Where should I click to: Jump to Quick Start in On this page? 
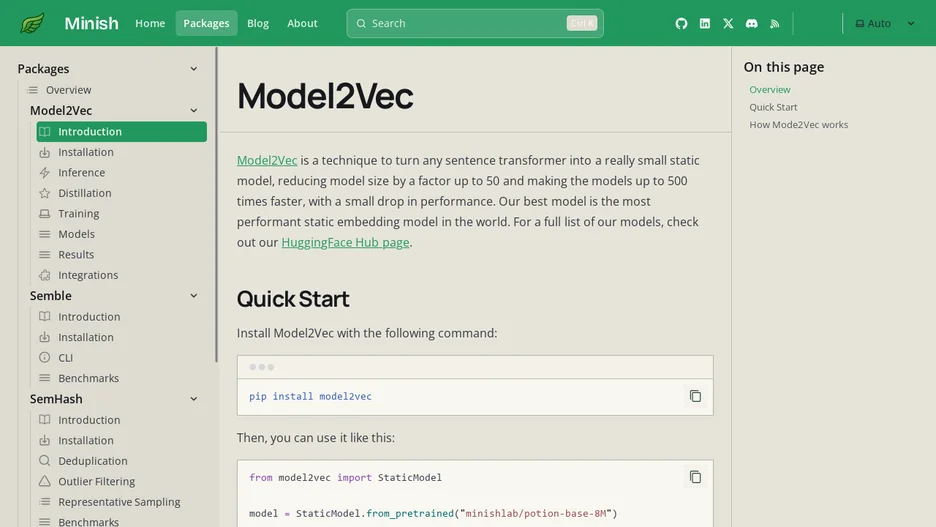pos(773,107)
